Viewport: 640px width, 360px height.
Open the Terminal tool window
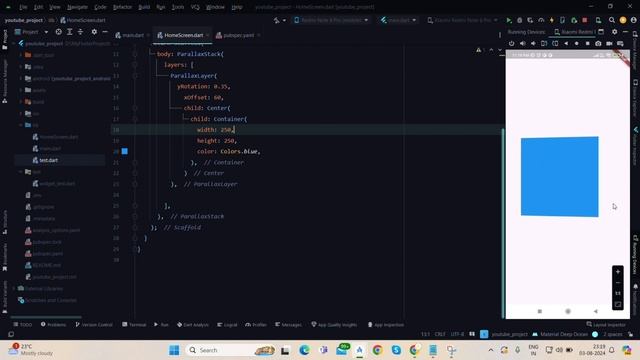[134, 325]
